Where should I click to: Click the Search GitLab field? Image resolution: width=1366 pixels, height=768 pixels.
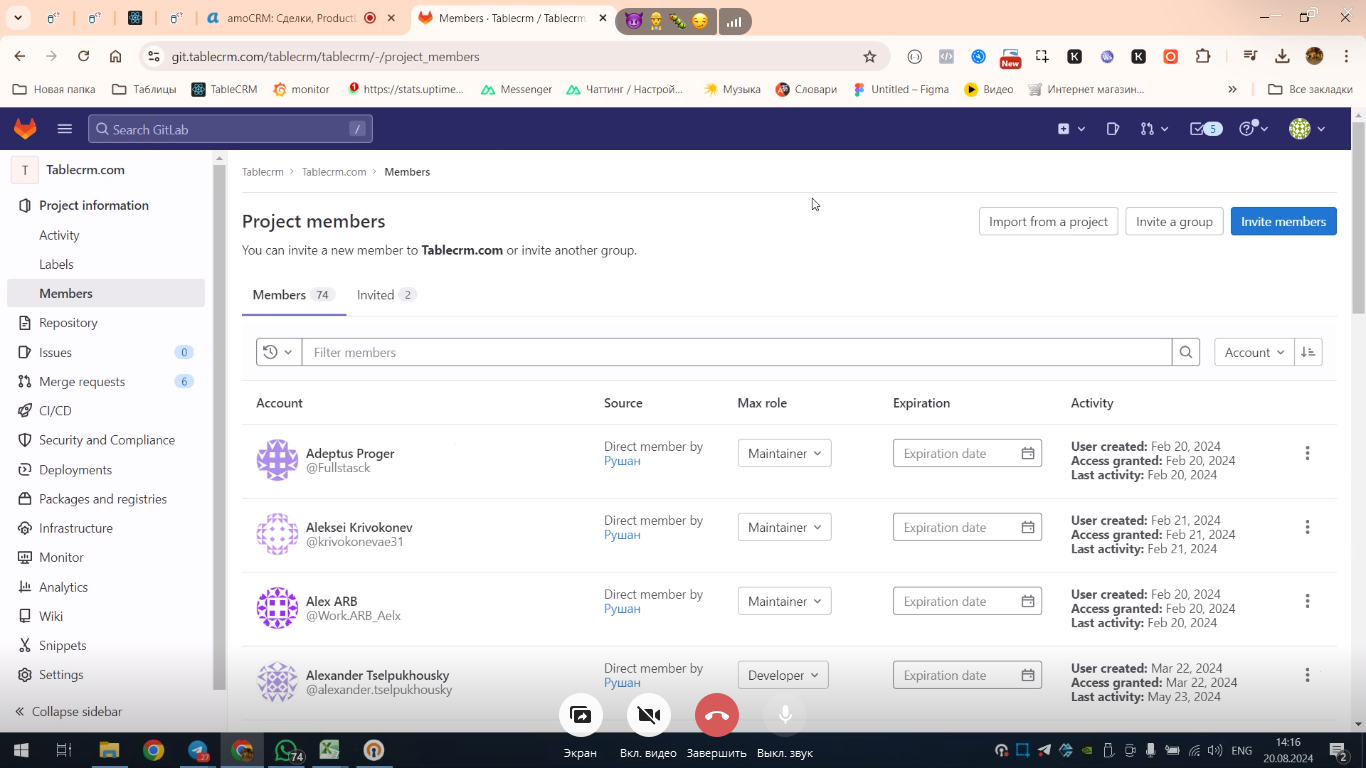(x=230, y=129)
